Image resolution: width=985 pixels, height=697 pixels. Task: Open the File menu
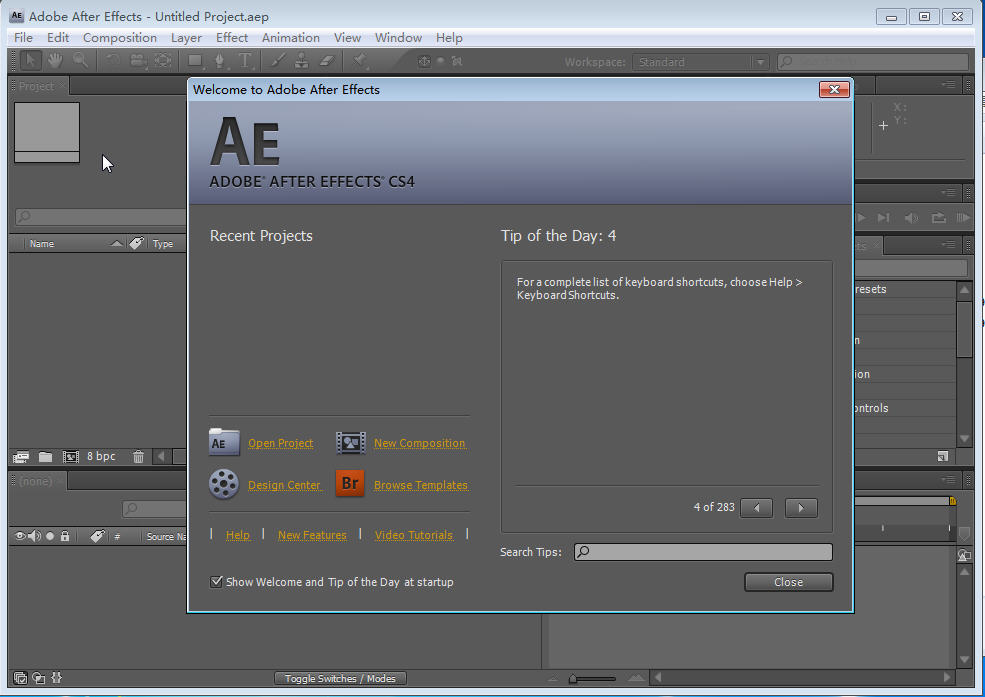[23, 38]
